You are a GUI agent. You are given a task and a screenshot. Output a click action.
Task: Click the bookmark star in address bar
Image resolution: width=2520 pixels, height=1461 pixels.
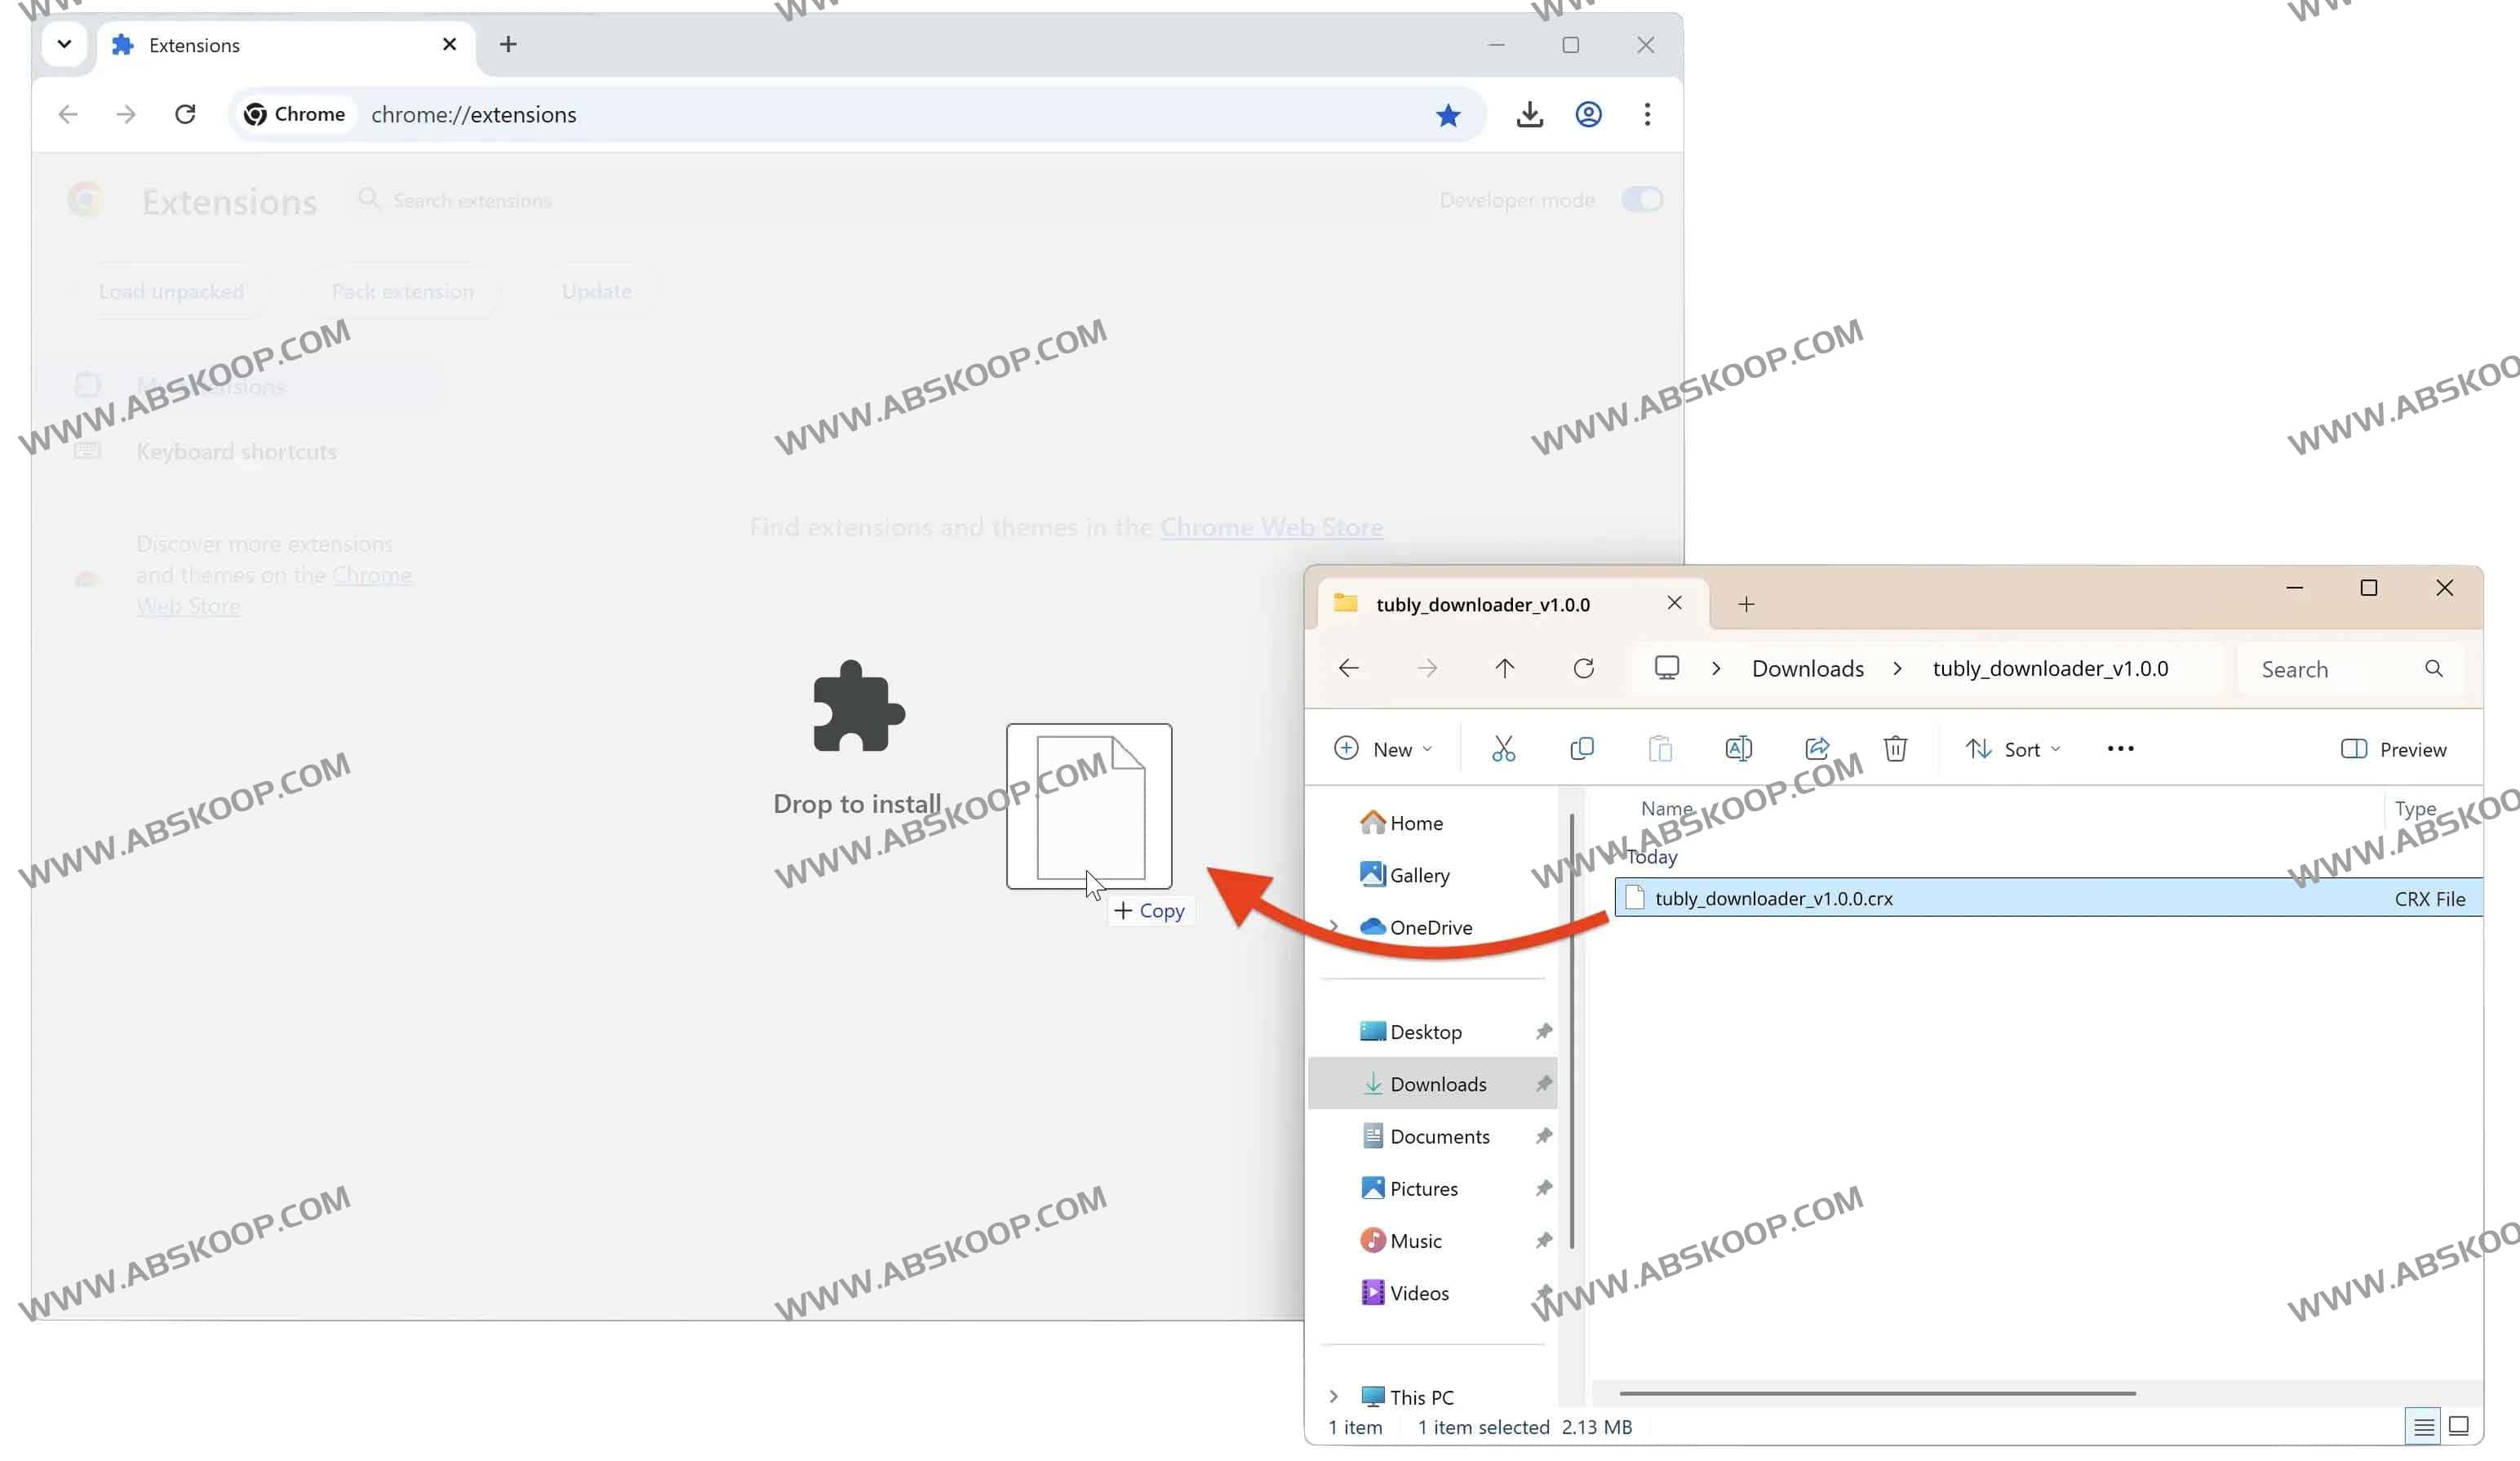tap(1447, 115)
